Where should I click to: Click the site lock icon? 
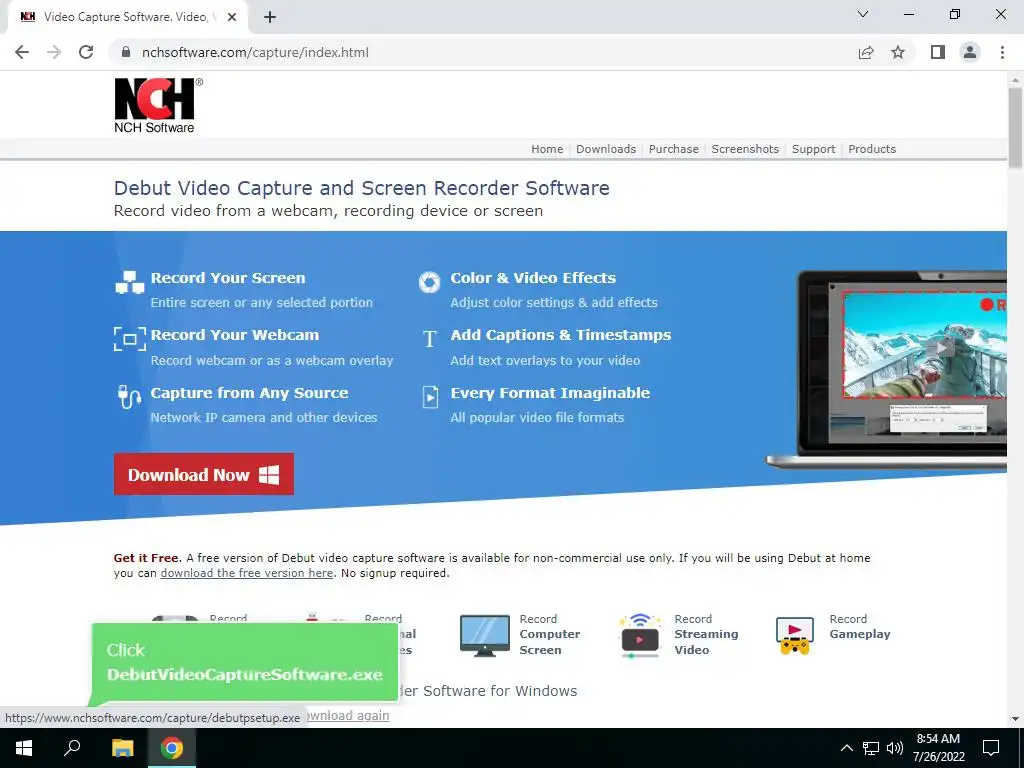tap(126, 52)
